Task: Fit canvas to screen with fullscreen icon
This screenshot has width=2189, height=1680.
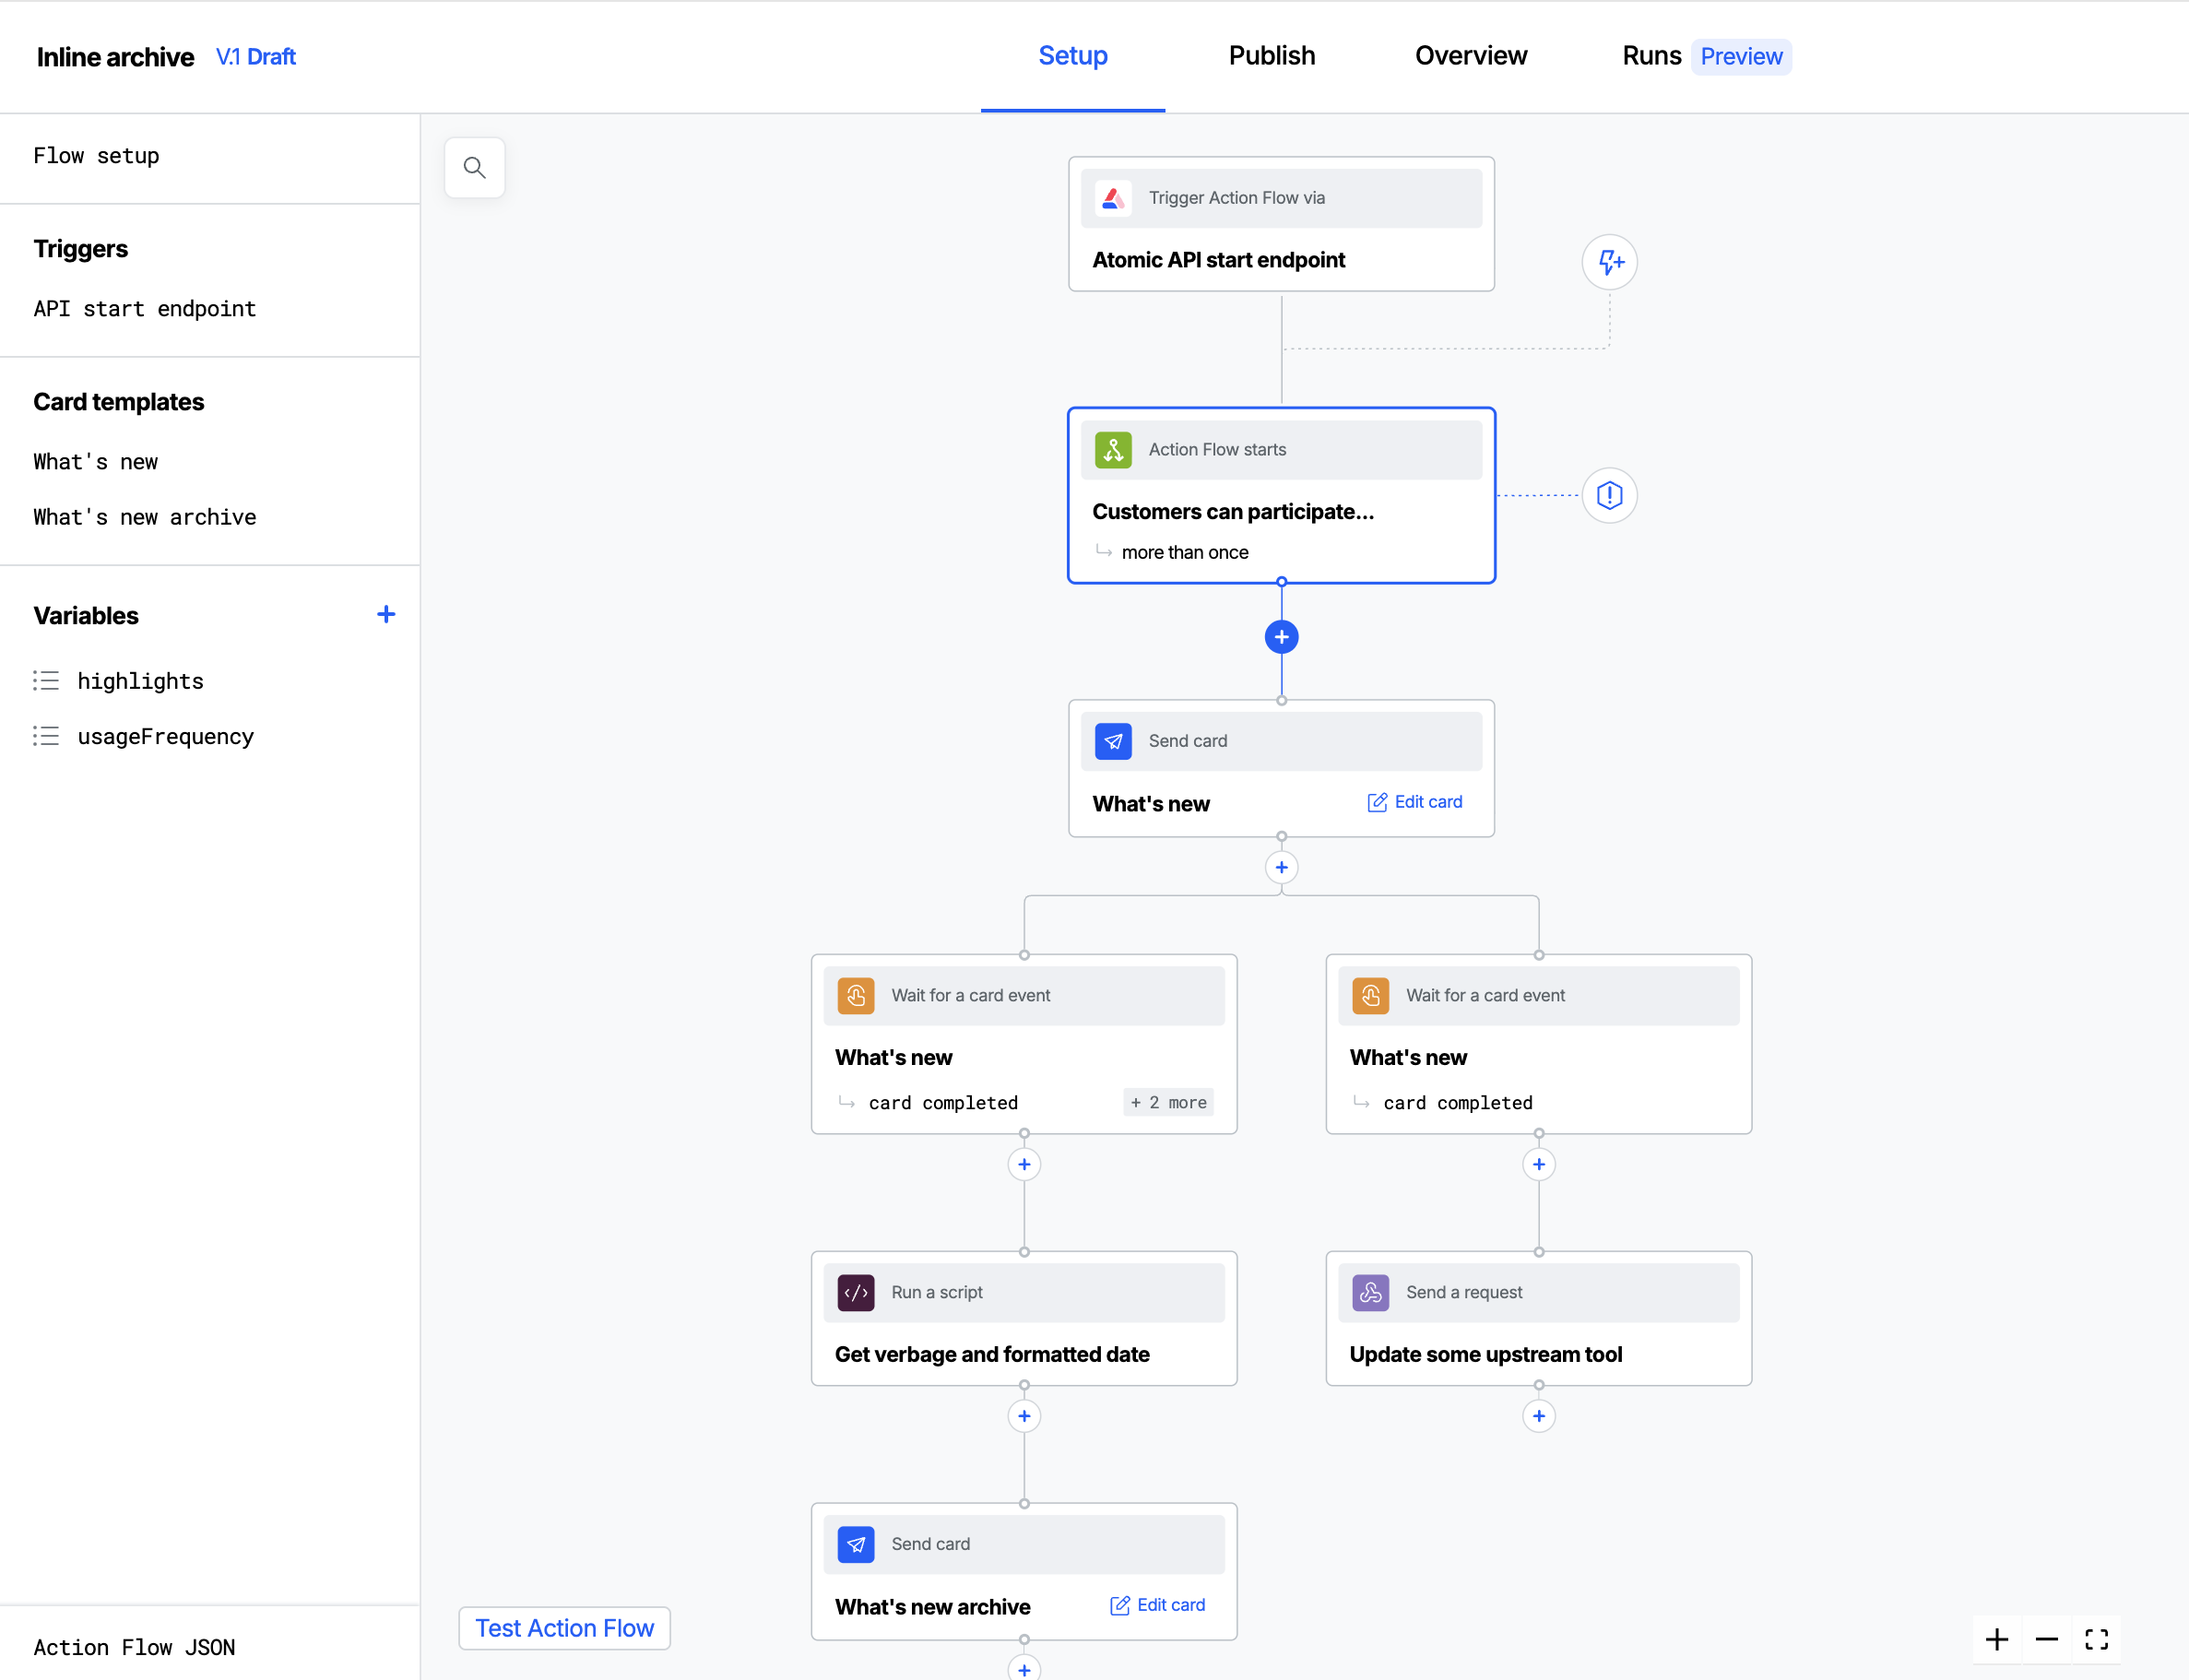Action: coord(2096,1640)
